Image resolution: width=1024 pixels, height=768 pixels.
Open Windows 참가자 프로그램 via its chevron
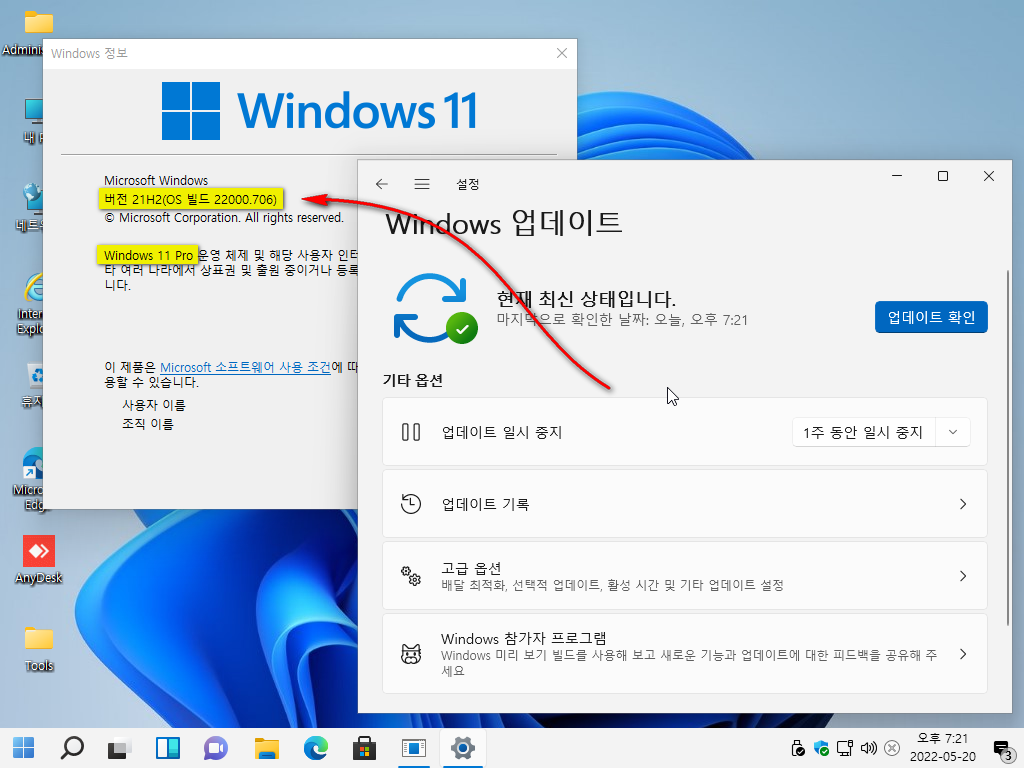coord(963,654)
